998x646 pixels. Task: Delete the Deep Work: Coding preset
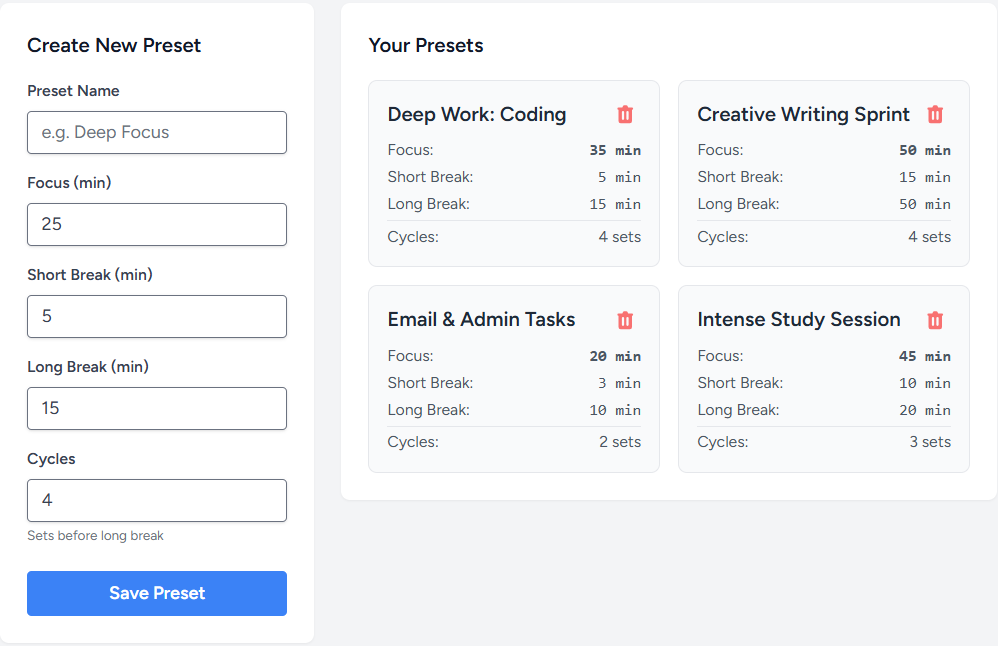[x=625, y=115]
